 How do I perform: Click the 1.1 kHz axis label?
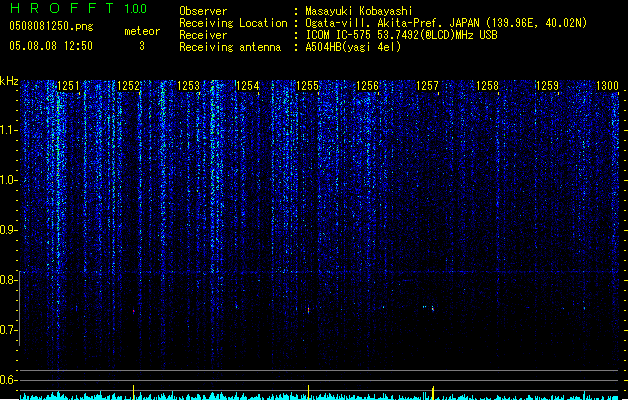click(8, 130)
